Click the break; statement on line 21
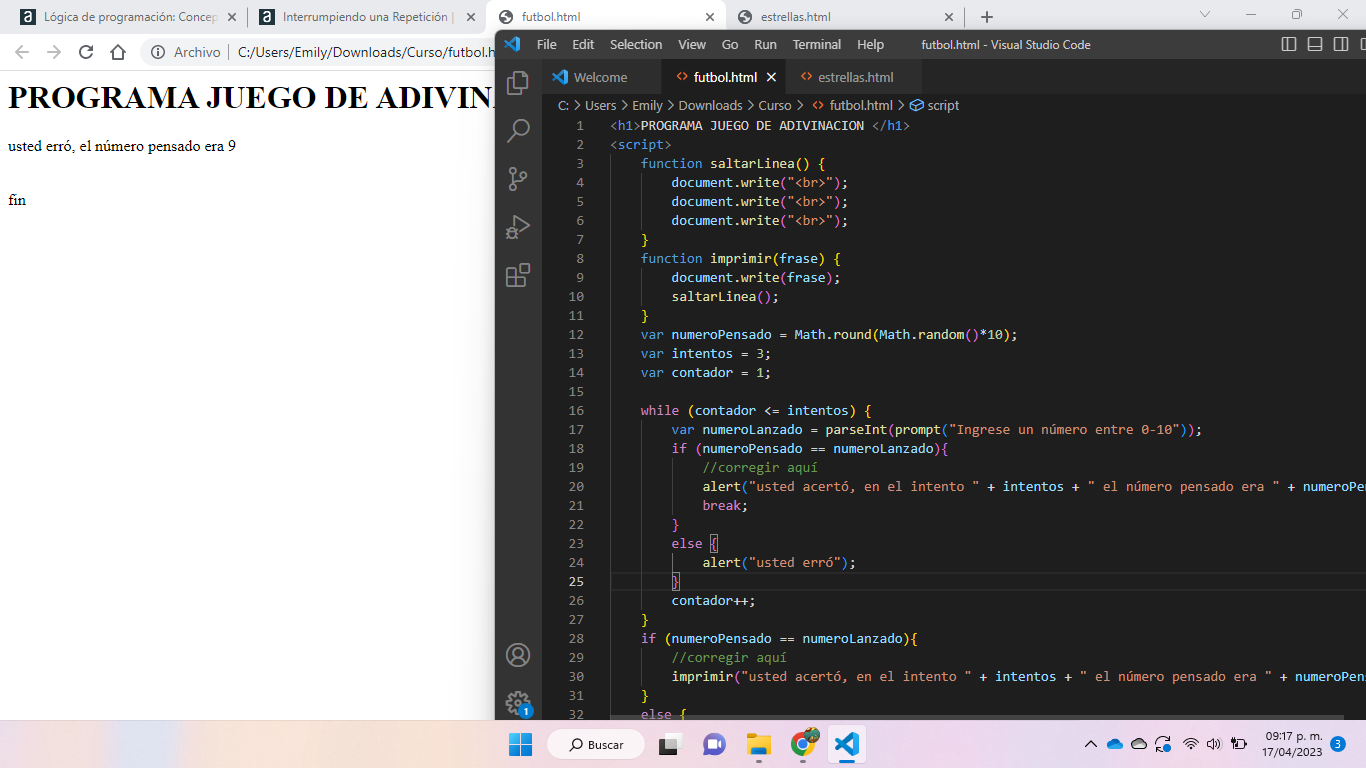This screenshot has height=768, width=1366. [x=725, y=506]
